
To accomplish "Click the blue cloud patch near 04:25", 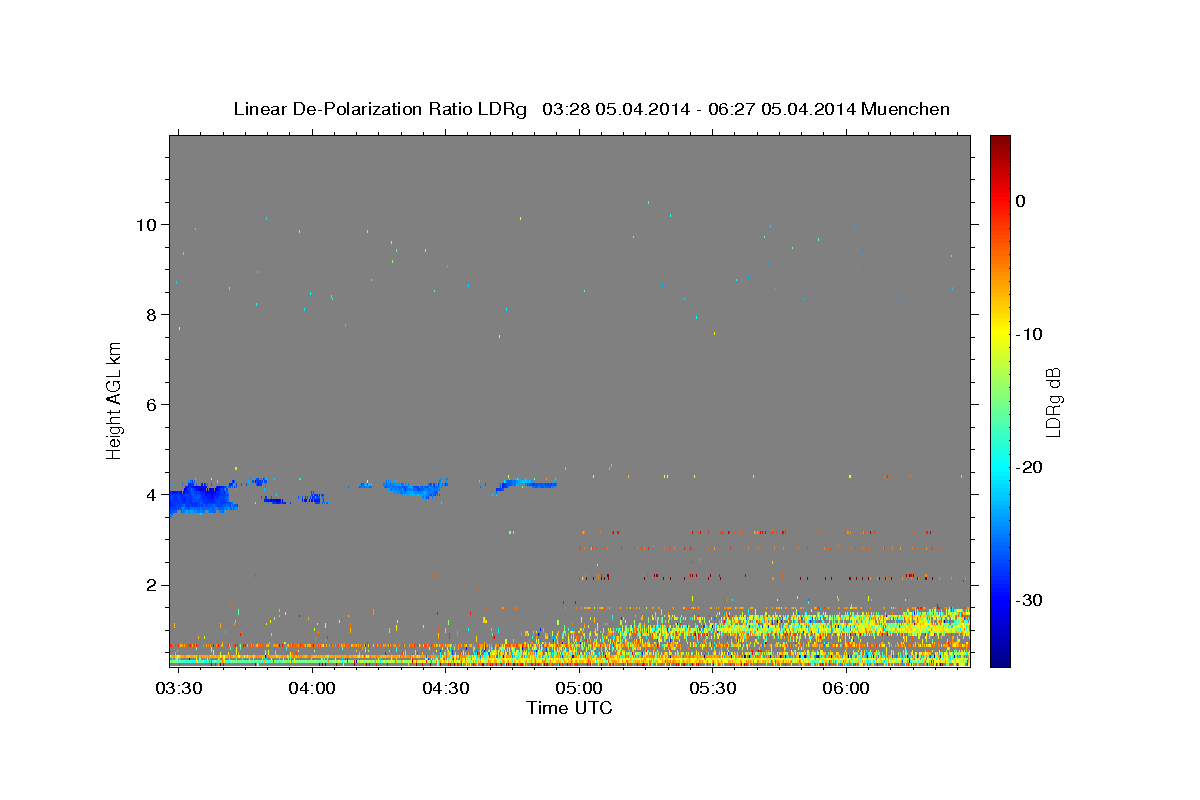I will click(x=413, y=488).
